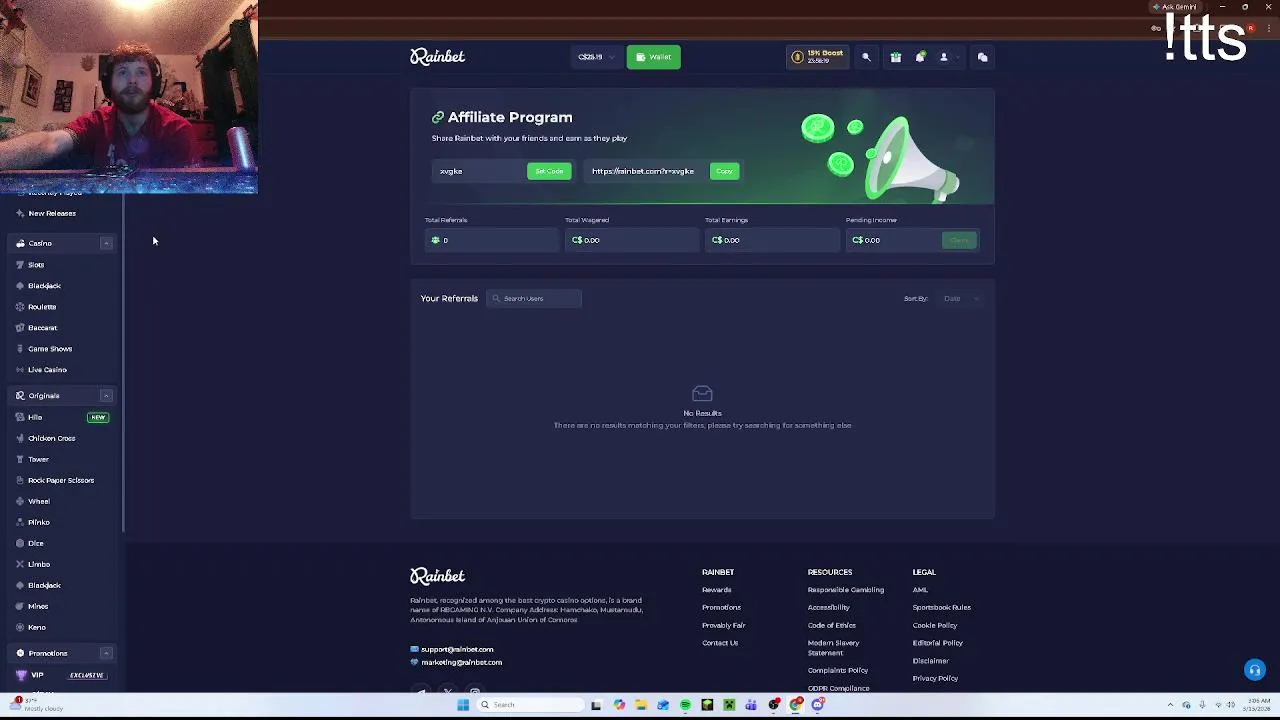1280x720 pixels.
Task: Expand the Promotions sidebar section
Action: [x=106, y=653]
